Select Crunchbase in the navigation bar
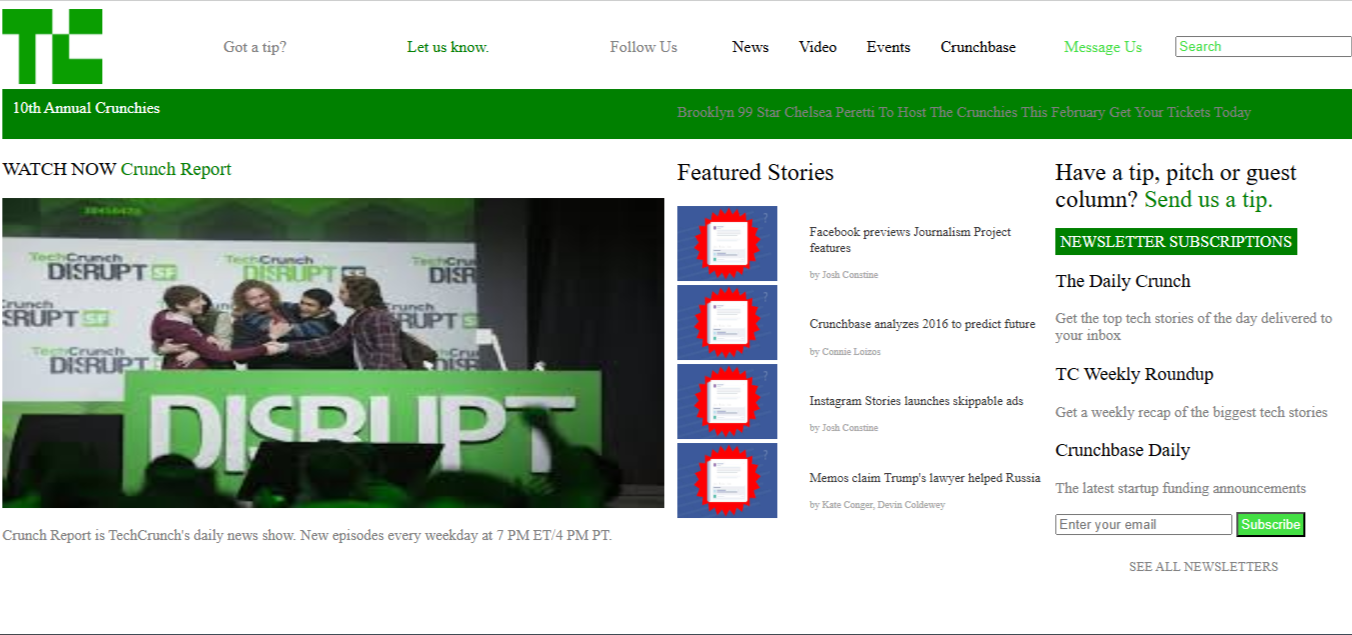Viewport: 1352px width, 635px height. click(977, 47)
